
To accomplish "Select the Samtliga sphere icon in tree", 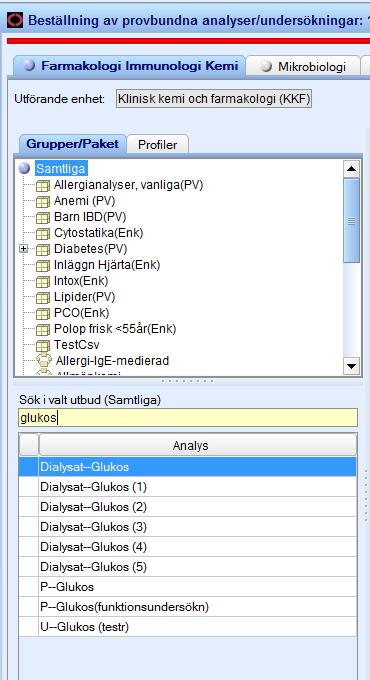I will click(x=24, y=168).
